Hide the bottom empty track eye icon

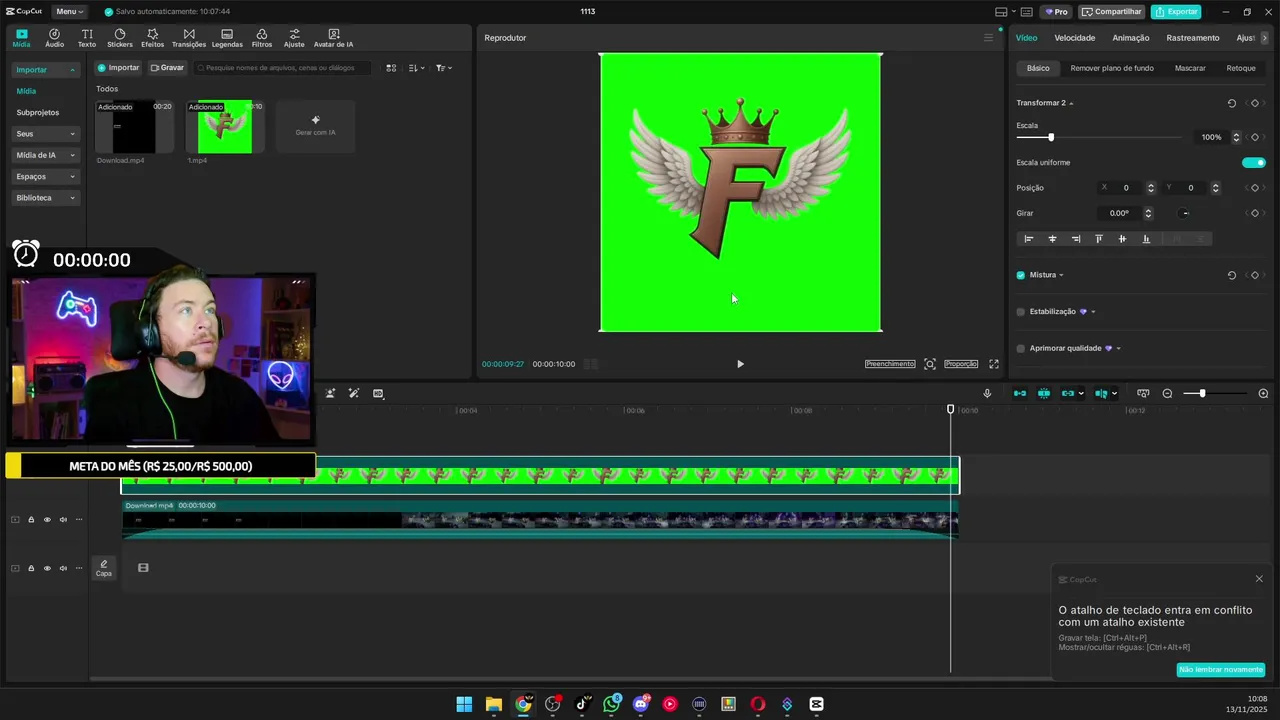click(47, 568)
